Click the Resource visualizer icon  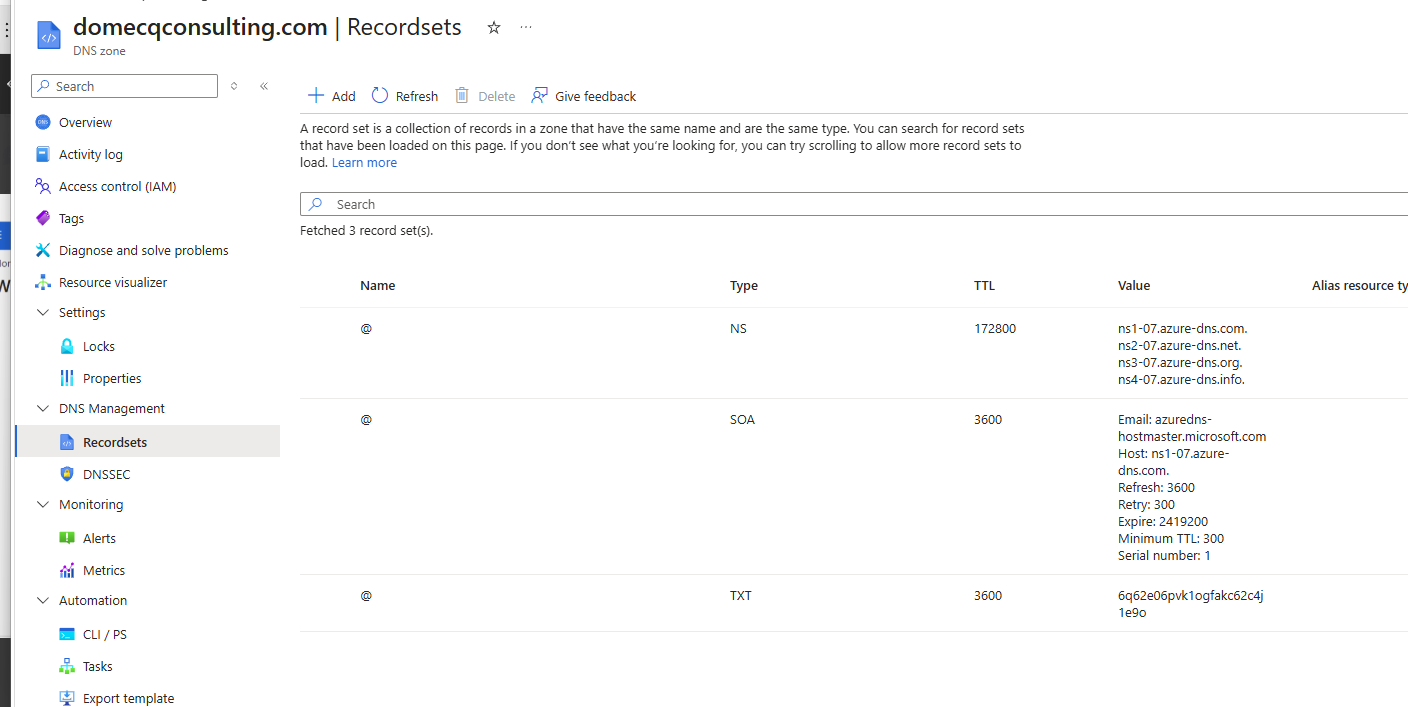click(x=42, y=282)
